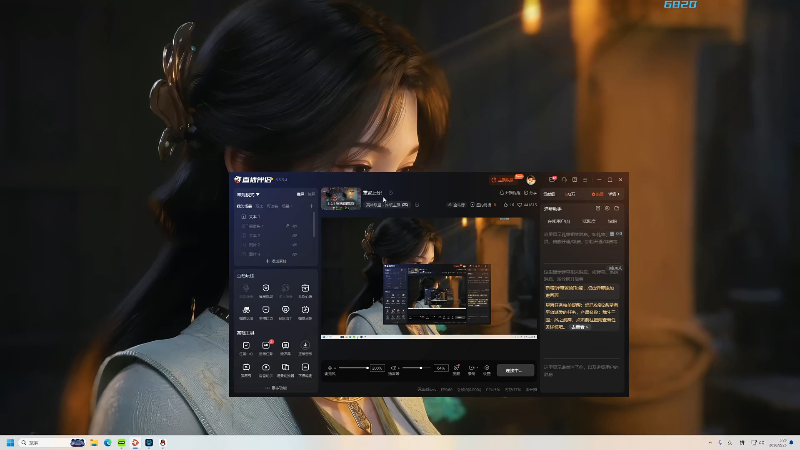Click the microphone icon in the bottom control bar
This screenshot has width=800, height=450.
330,368
